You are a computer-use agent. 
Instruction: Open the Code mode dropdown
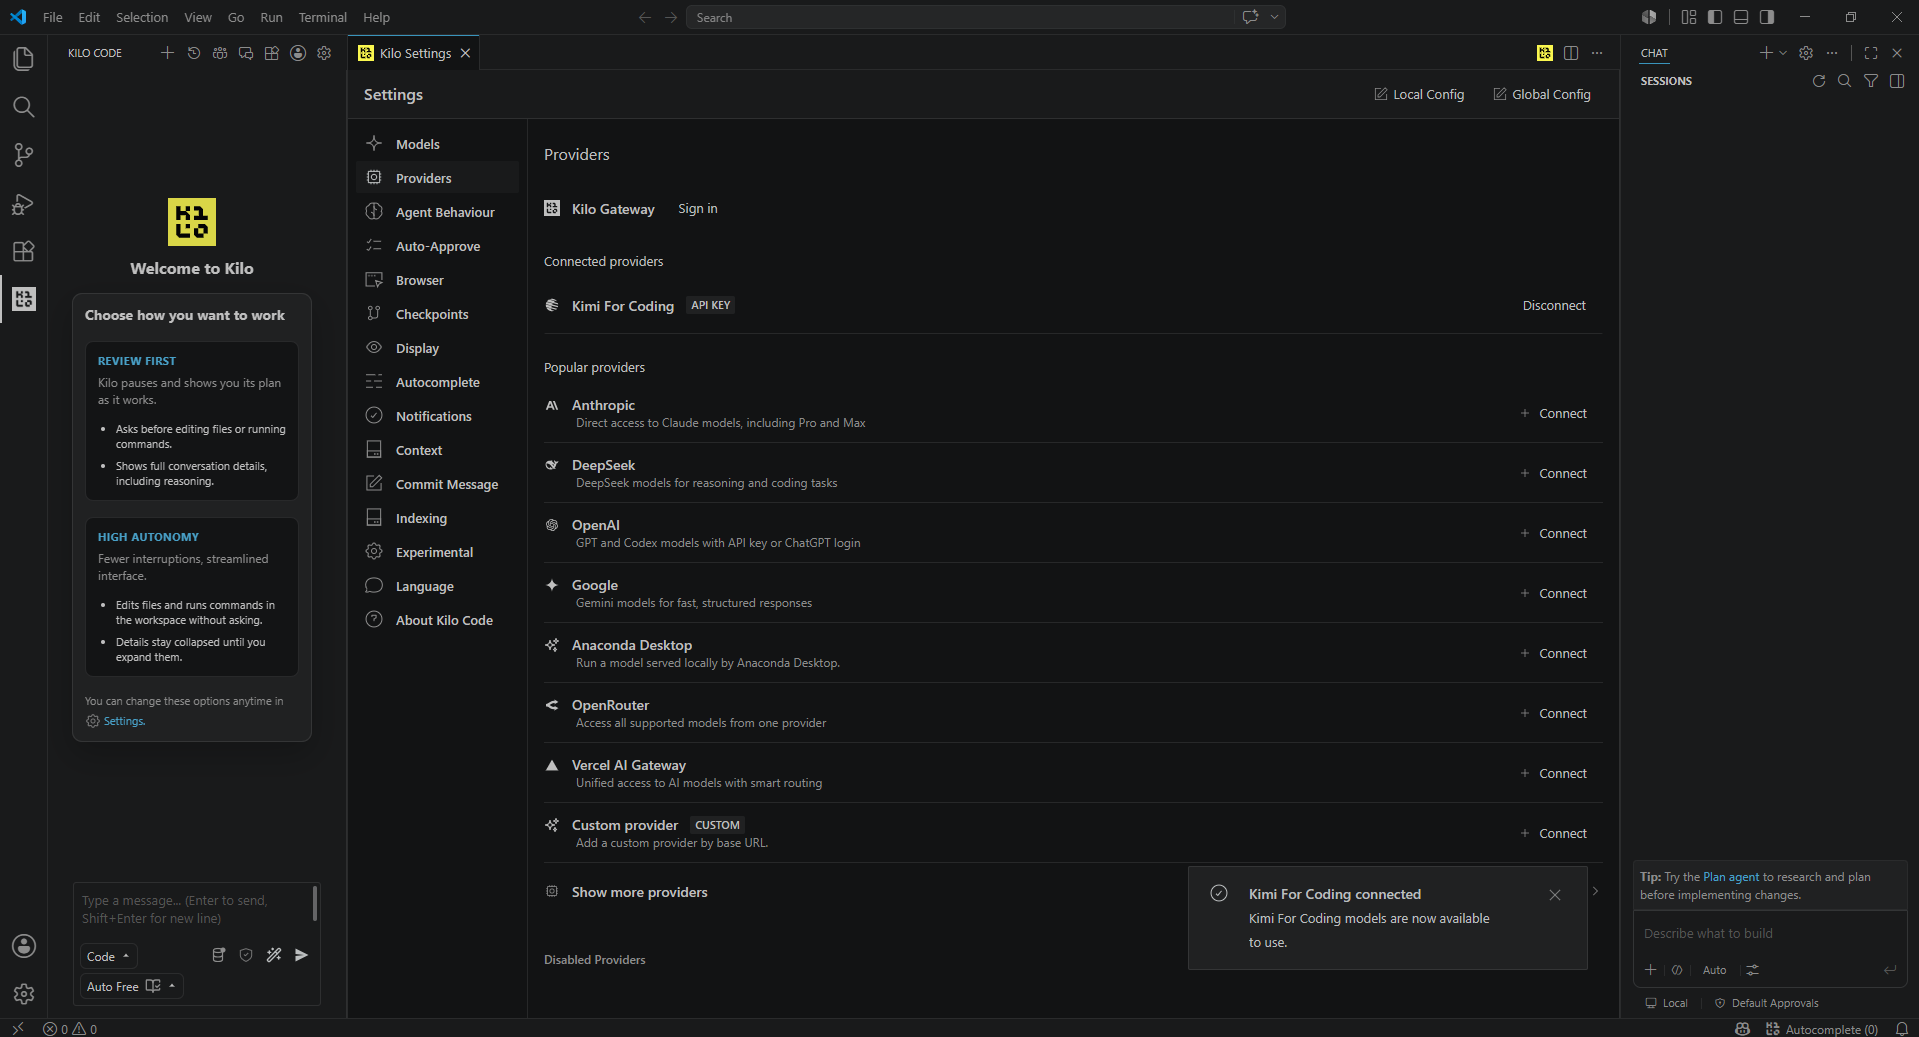108,956
